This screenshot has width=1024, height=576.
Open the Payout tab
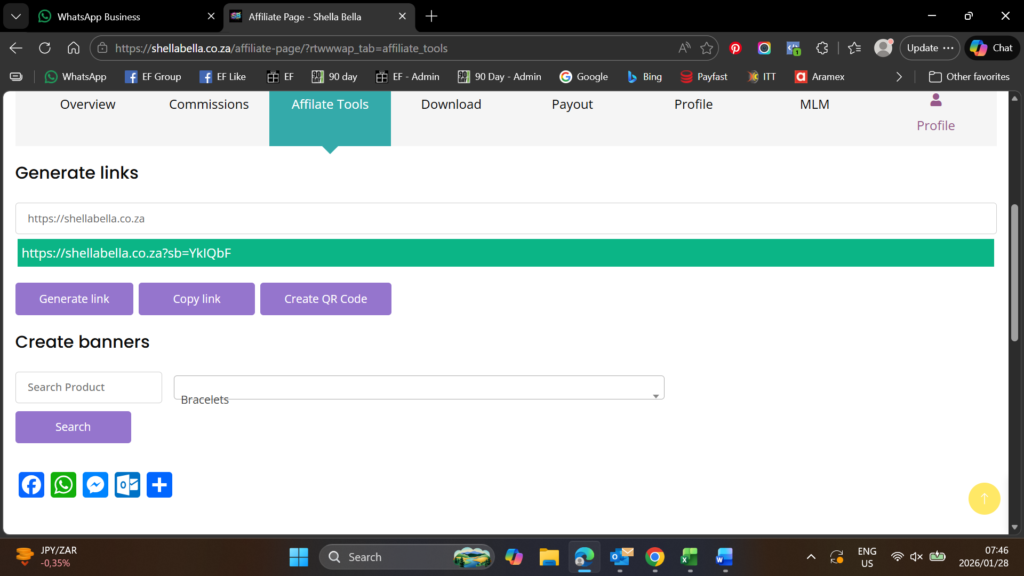click(x=572, y=105)
